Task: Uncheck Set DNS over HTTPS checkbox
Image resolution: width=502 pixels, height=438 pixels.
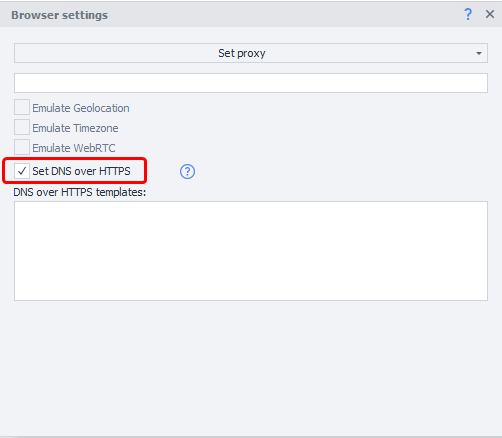Action: pyautogui.click(x=22, y=171)
